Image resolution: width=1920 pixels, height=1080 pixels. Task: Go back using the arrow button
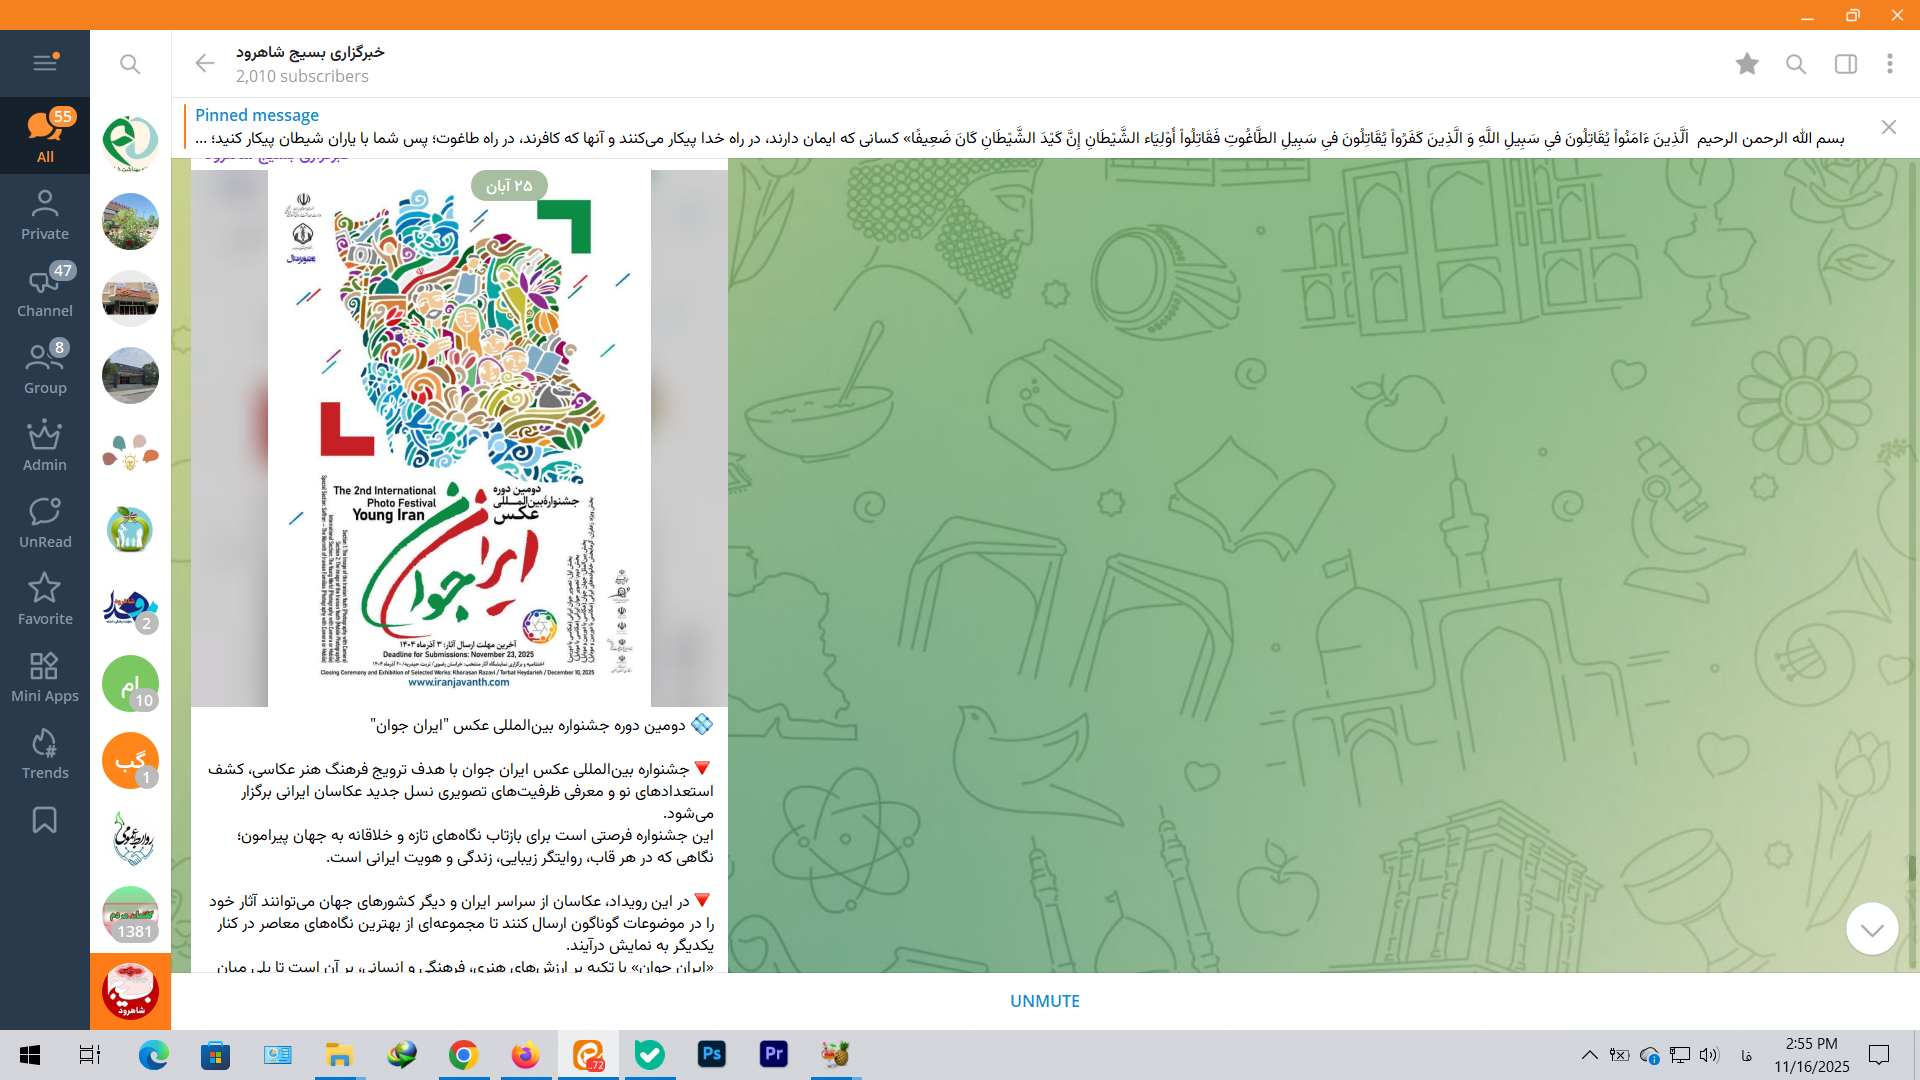[x=205, y=64]
